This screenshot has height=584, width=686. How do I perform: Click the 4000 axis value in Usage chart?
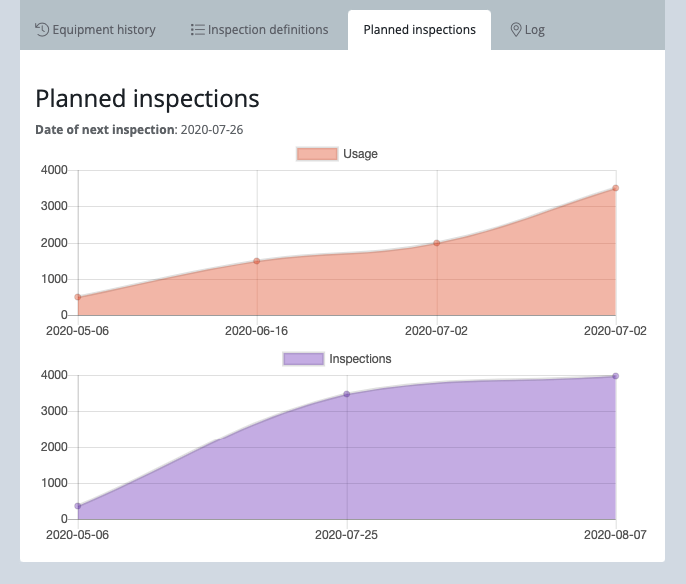click(x=54, y=170)
